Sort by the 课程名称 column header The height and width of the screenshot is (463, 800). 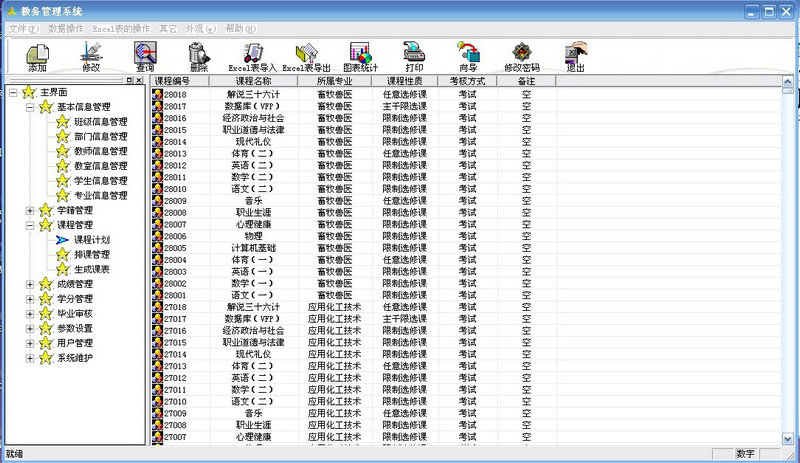point(253,81)
